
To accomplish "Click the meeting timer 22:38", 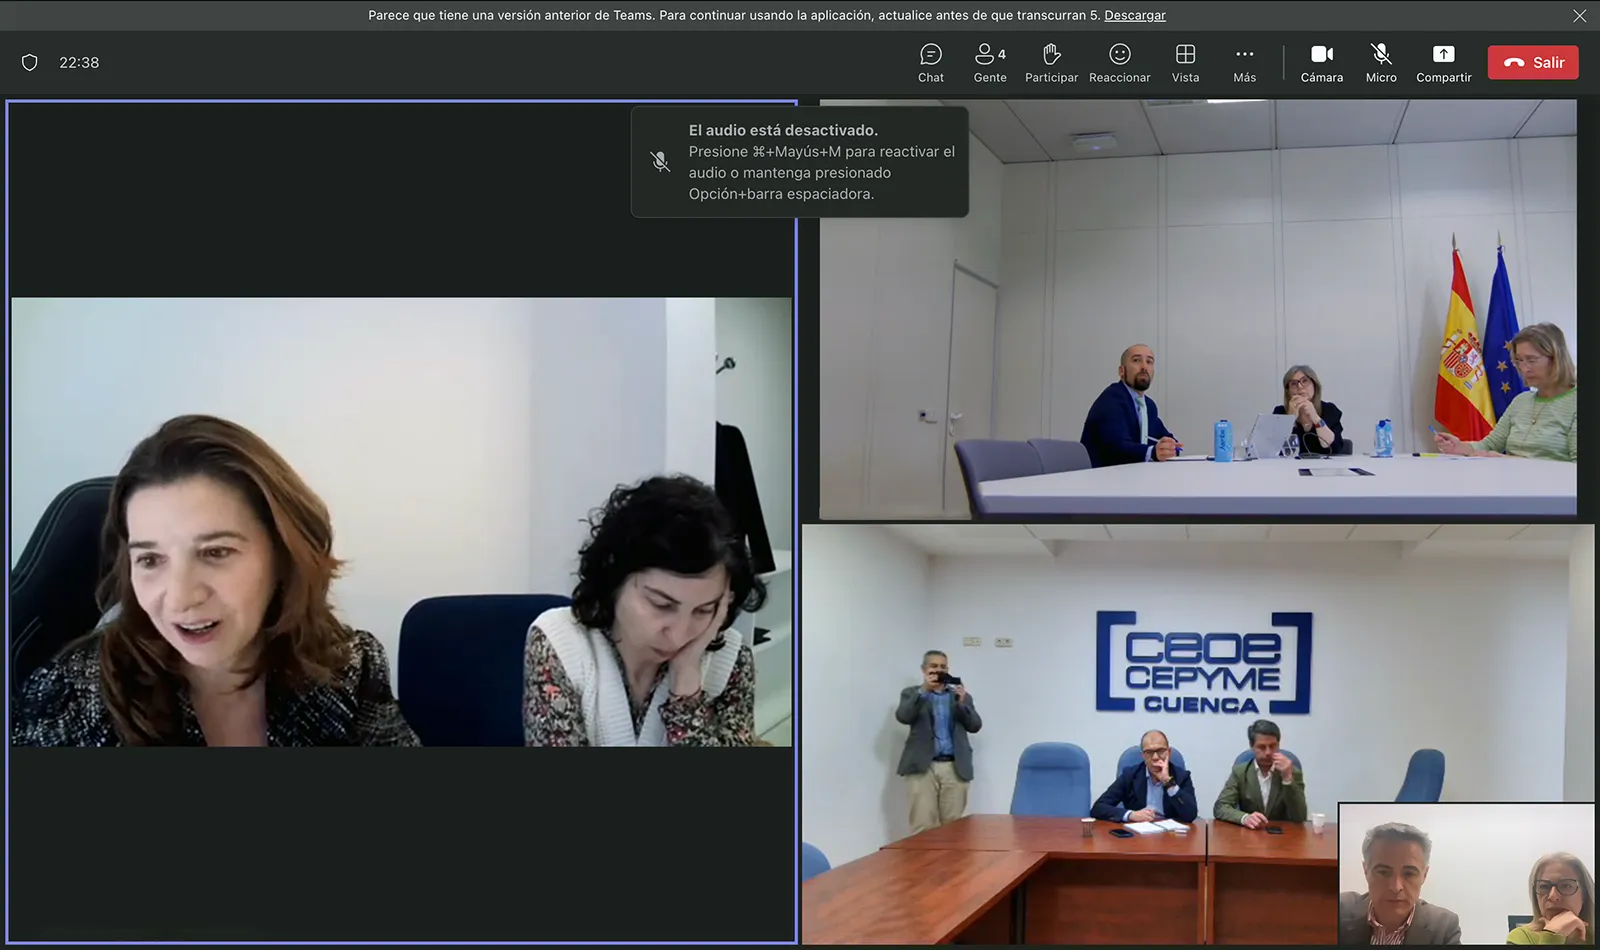I will pos(79,63).
